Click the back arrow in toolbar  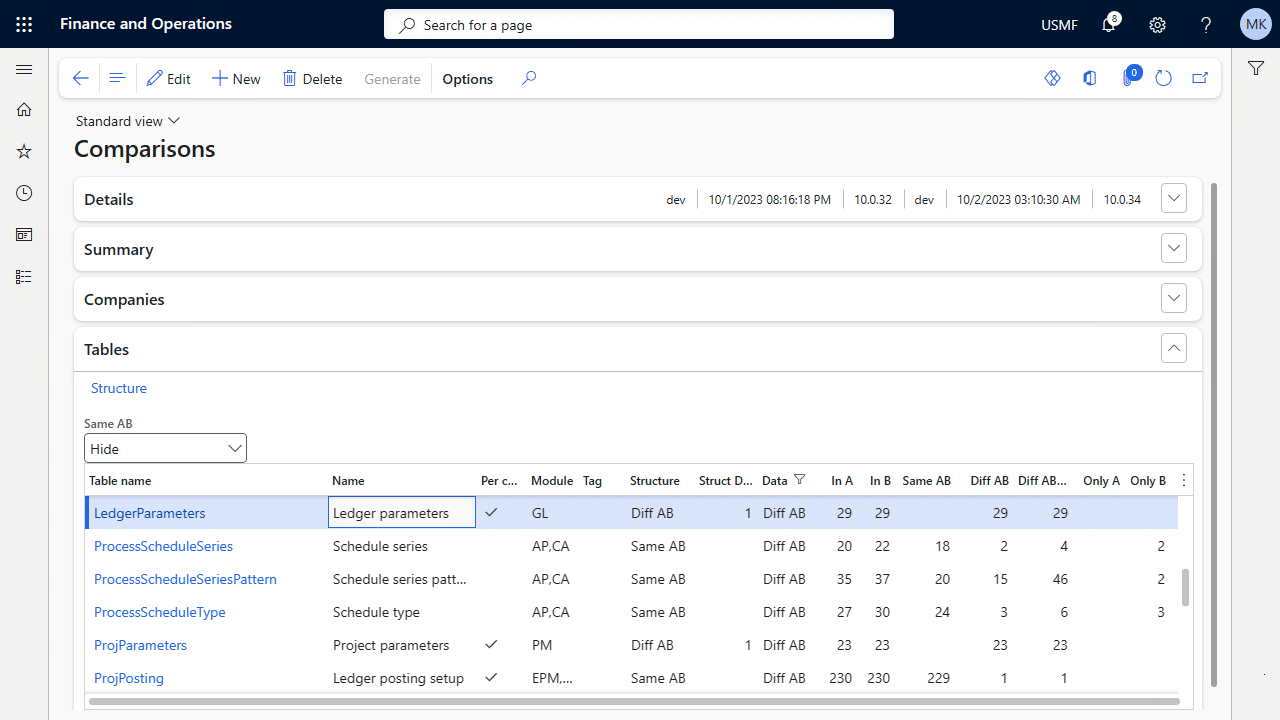(x=81, y=79)
